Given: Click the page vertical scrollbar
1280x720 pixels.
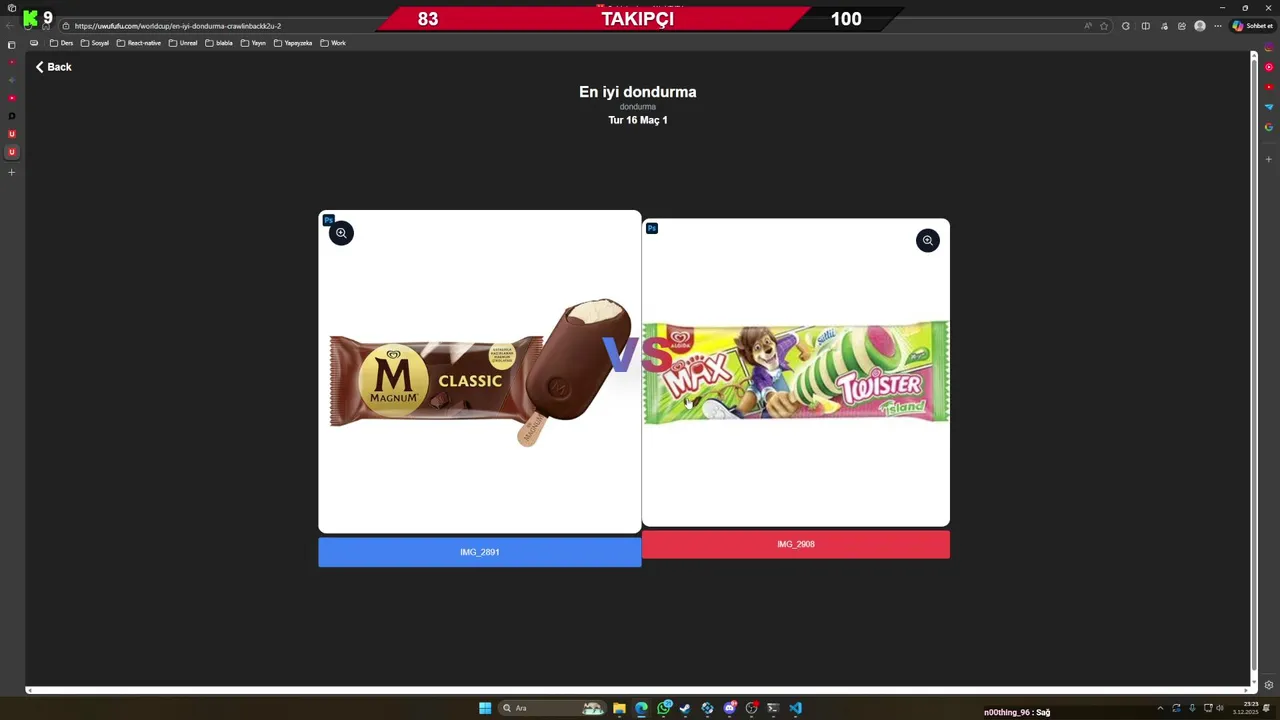Looking at the screenshot, I should click(x=1254, y=368).
